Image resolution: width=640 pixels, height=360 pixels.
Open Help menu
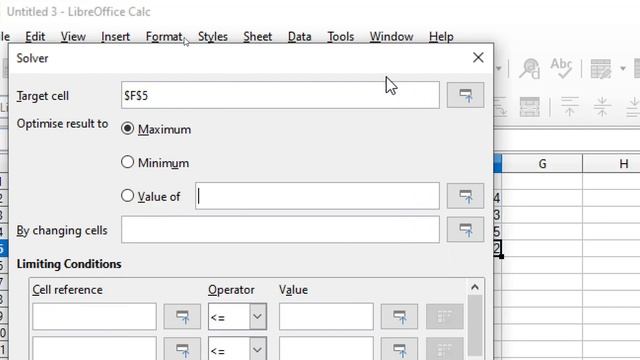coord(441,37)
